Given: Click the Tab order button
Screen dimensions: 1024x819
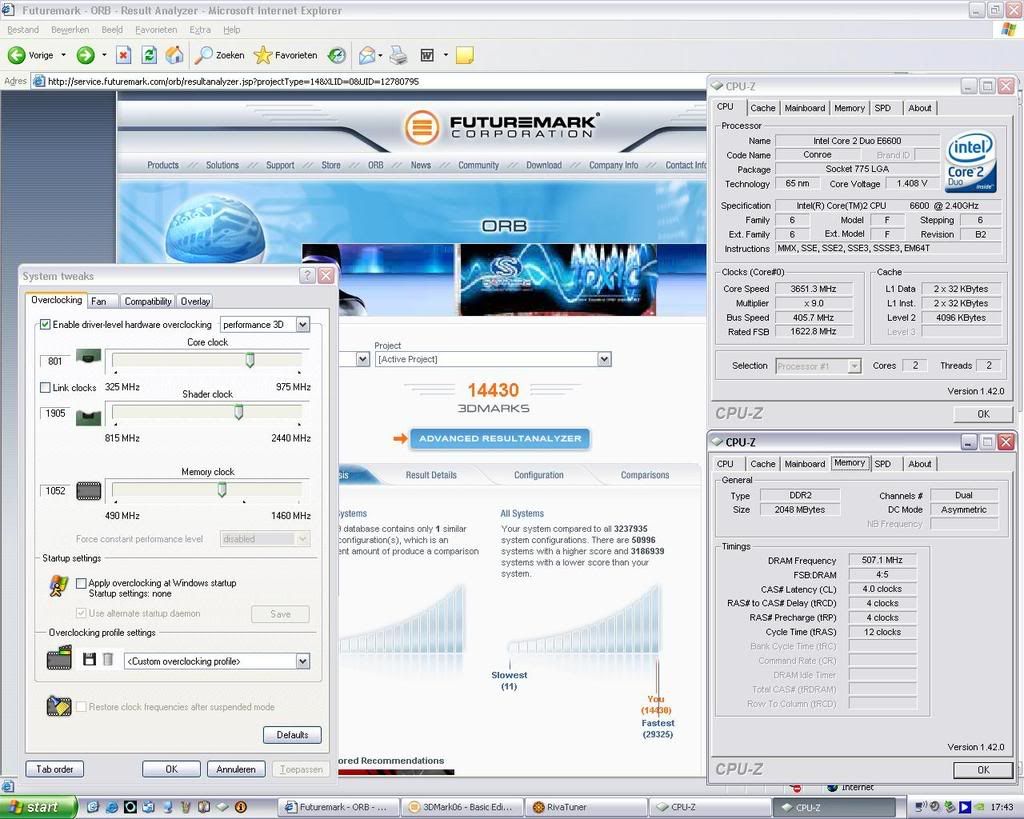Looking at the screenshot, I should [55, 769].
